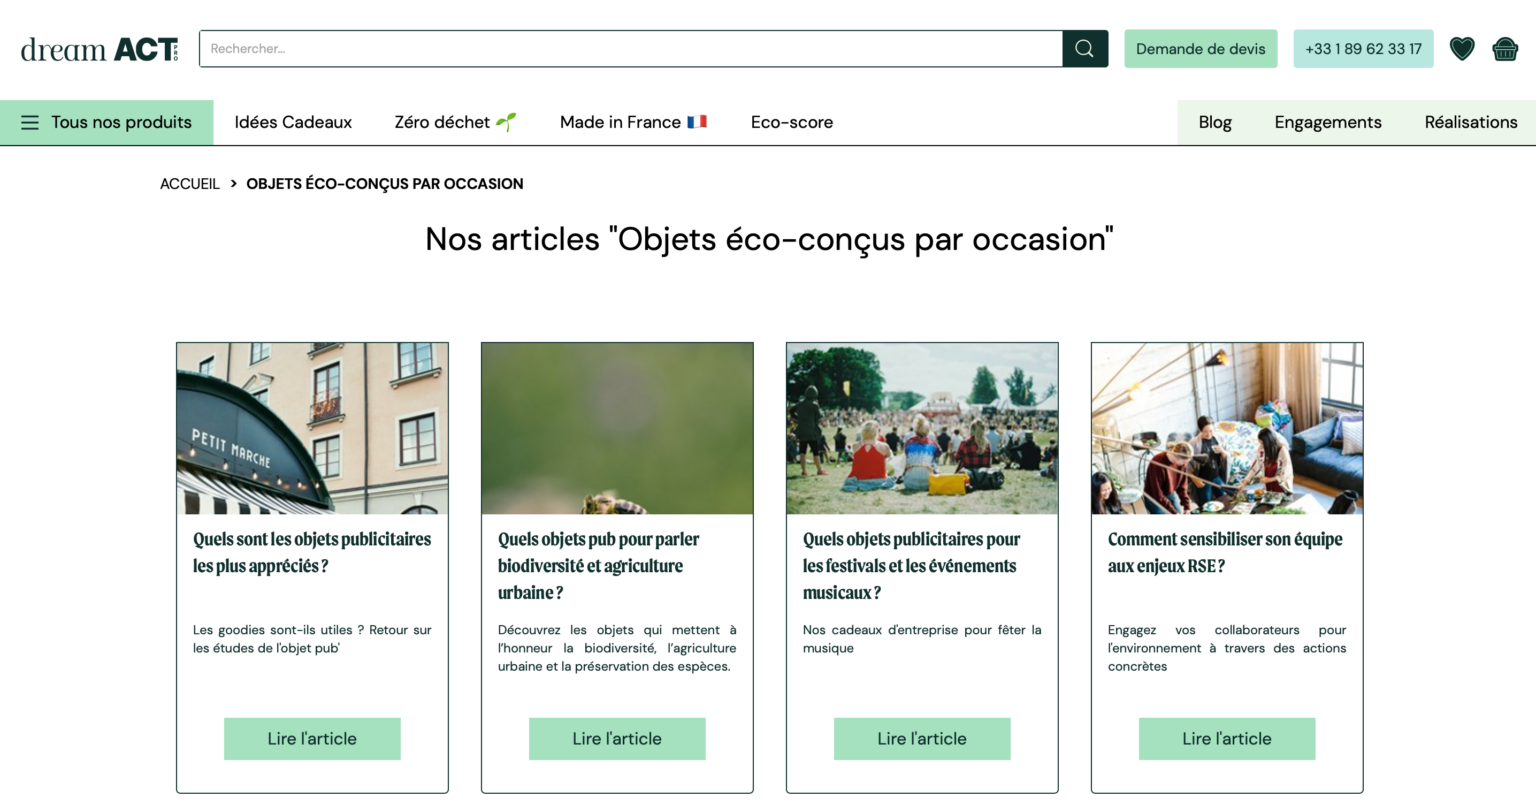Focus the Rechercher search field
This screenshot has height=805, width=1536.
coord(631,48)
